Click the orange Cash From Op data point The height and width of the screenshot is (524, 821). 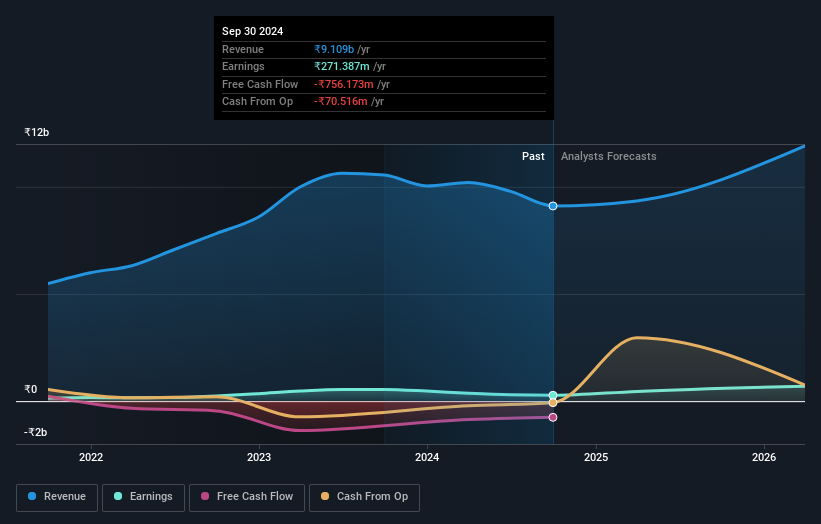[553, 403]
